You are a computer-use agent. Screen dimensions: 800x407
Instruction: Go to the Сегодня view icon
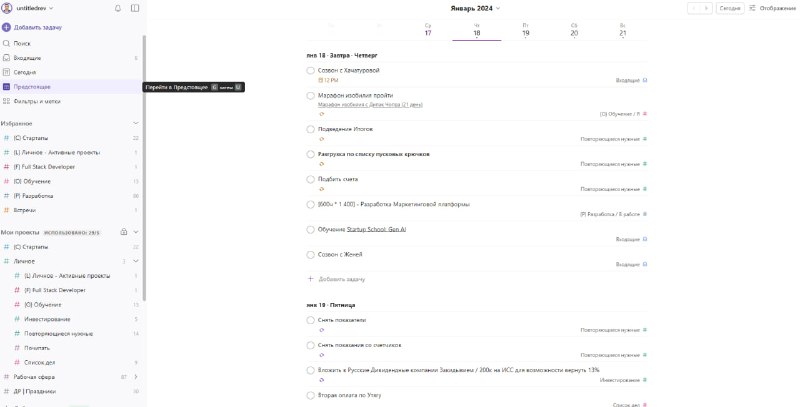(x=7, y=72)
